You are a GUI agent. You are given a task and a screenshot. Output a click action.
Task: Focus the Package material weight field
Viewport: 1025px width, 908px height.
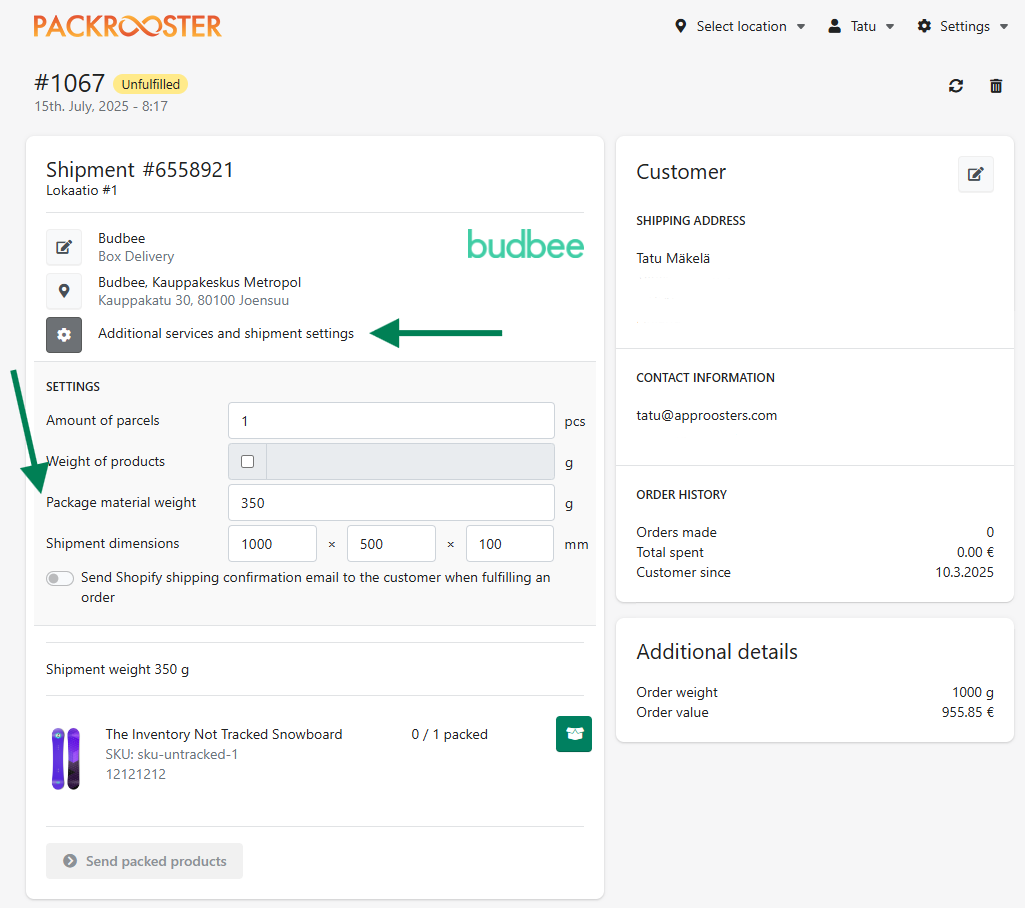point(391,503)
